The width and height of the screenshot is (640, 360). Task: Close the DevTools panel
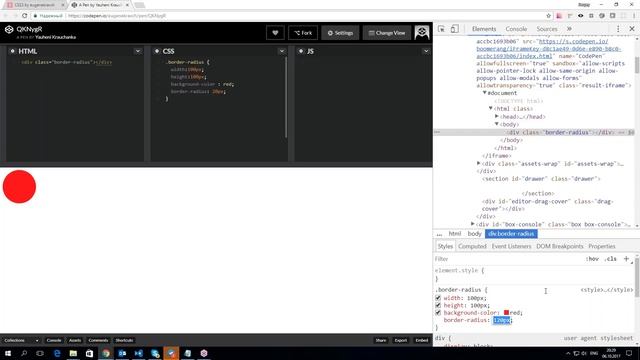click(x=632, y=29)
